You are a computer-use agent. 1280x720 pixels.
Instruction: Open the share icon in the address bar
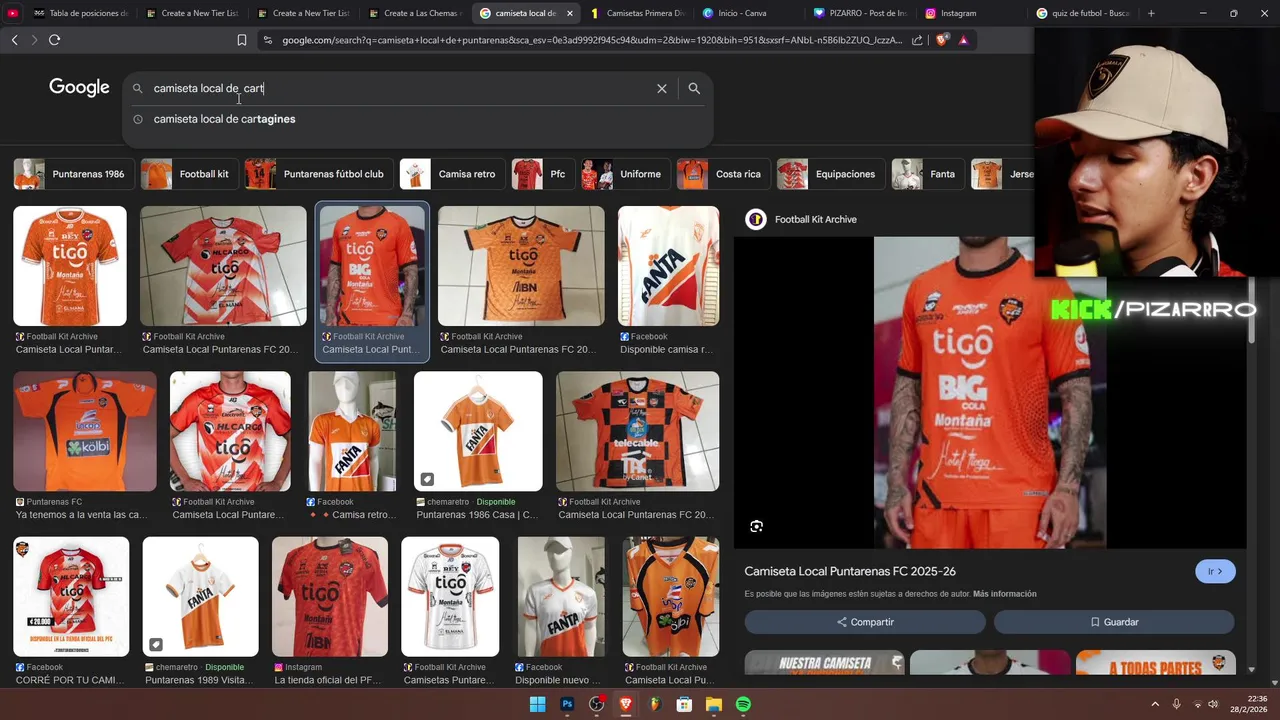917,40
